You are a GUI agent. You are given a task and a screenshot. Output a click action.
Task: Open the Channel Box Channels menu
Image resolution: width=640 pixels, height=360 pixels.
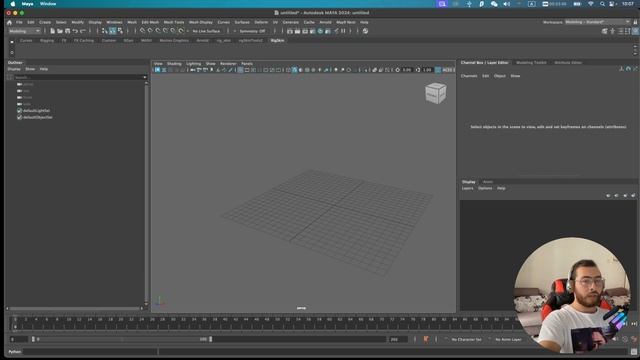[469, 76]
